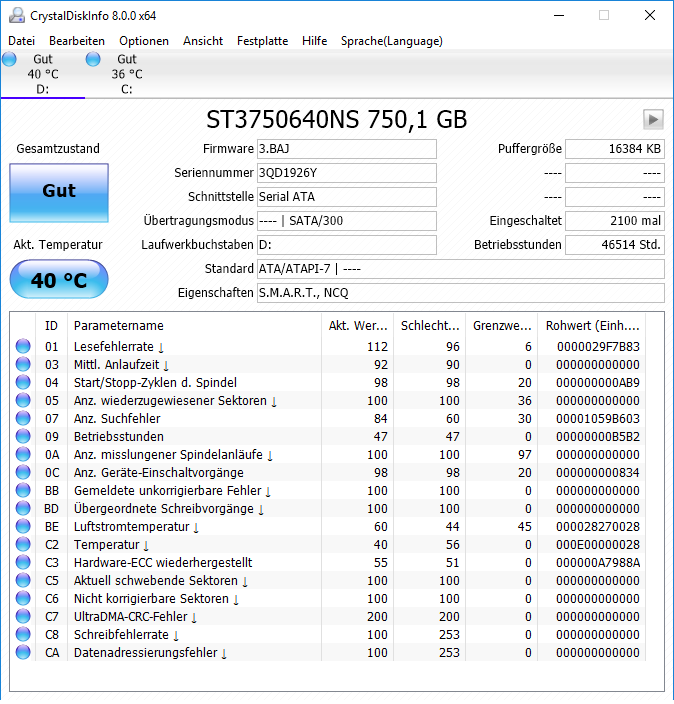The height and width of the screenshot is (704, 674).
Task: Click status orb of Gemeldete unkorrigierbare Fehler row
Action: 23,490
